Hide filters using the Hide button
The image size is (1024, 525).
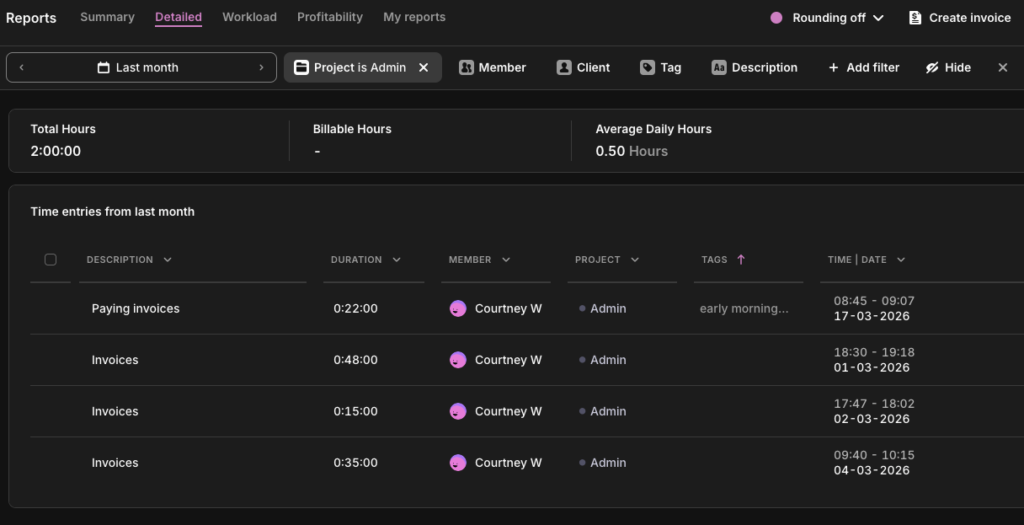pyautogui.click(x=948, y=67)
